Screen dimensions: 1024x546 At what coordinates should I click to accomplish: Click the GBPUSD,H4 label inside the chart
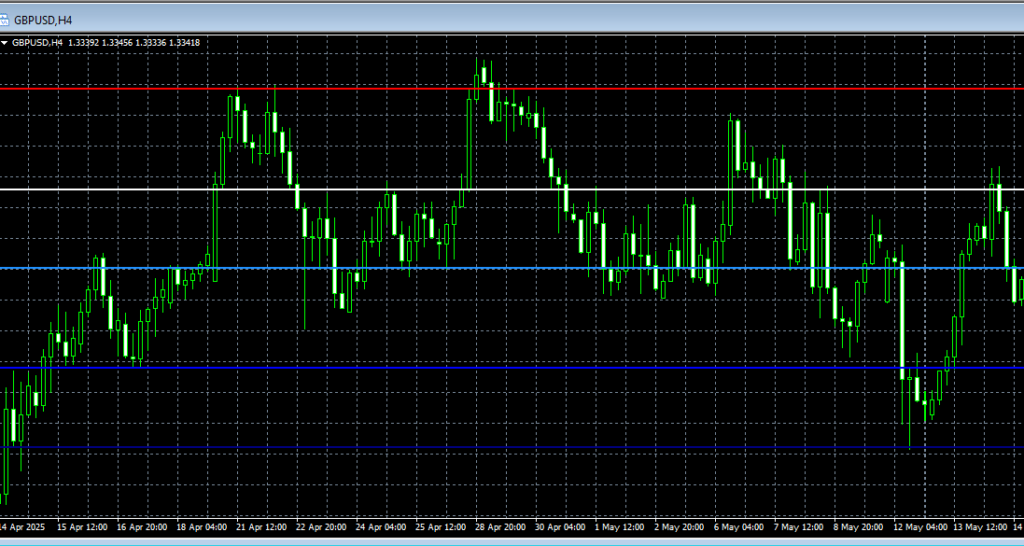[x=37, y=42]
